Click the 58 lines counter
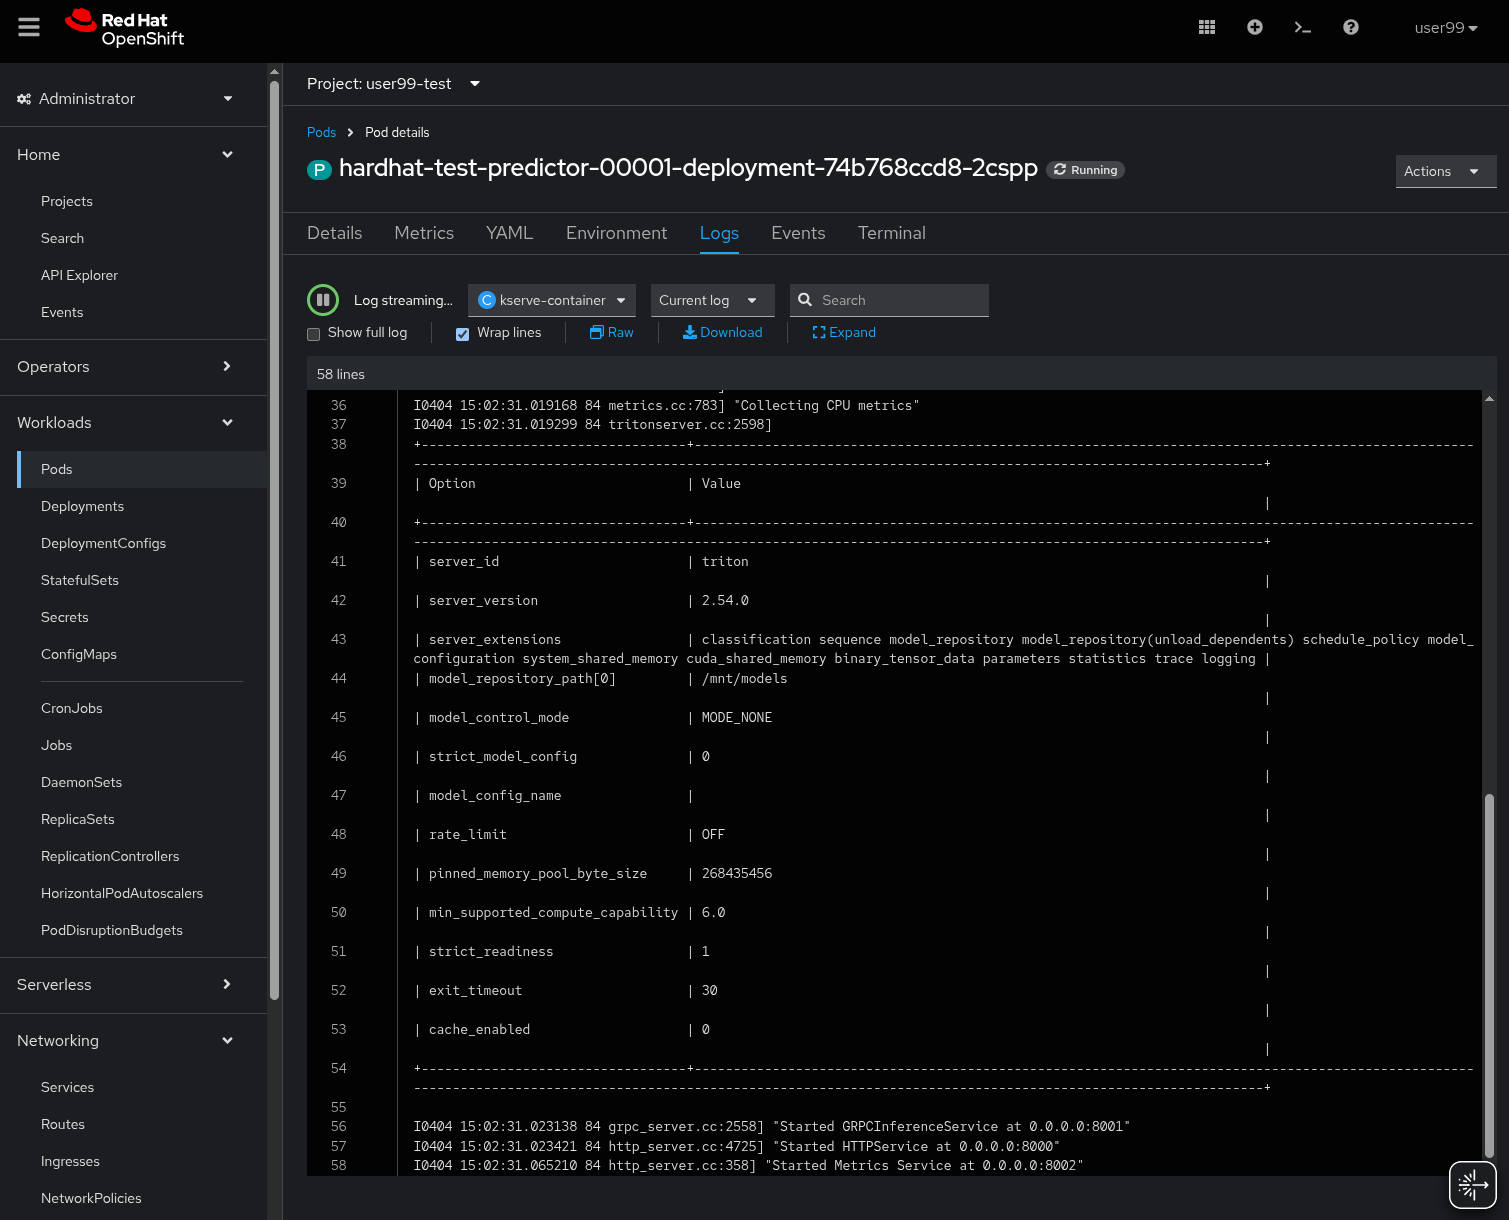This screenshot has height=1220, width=1509. click(x=341, y=374)
